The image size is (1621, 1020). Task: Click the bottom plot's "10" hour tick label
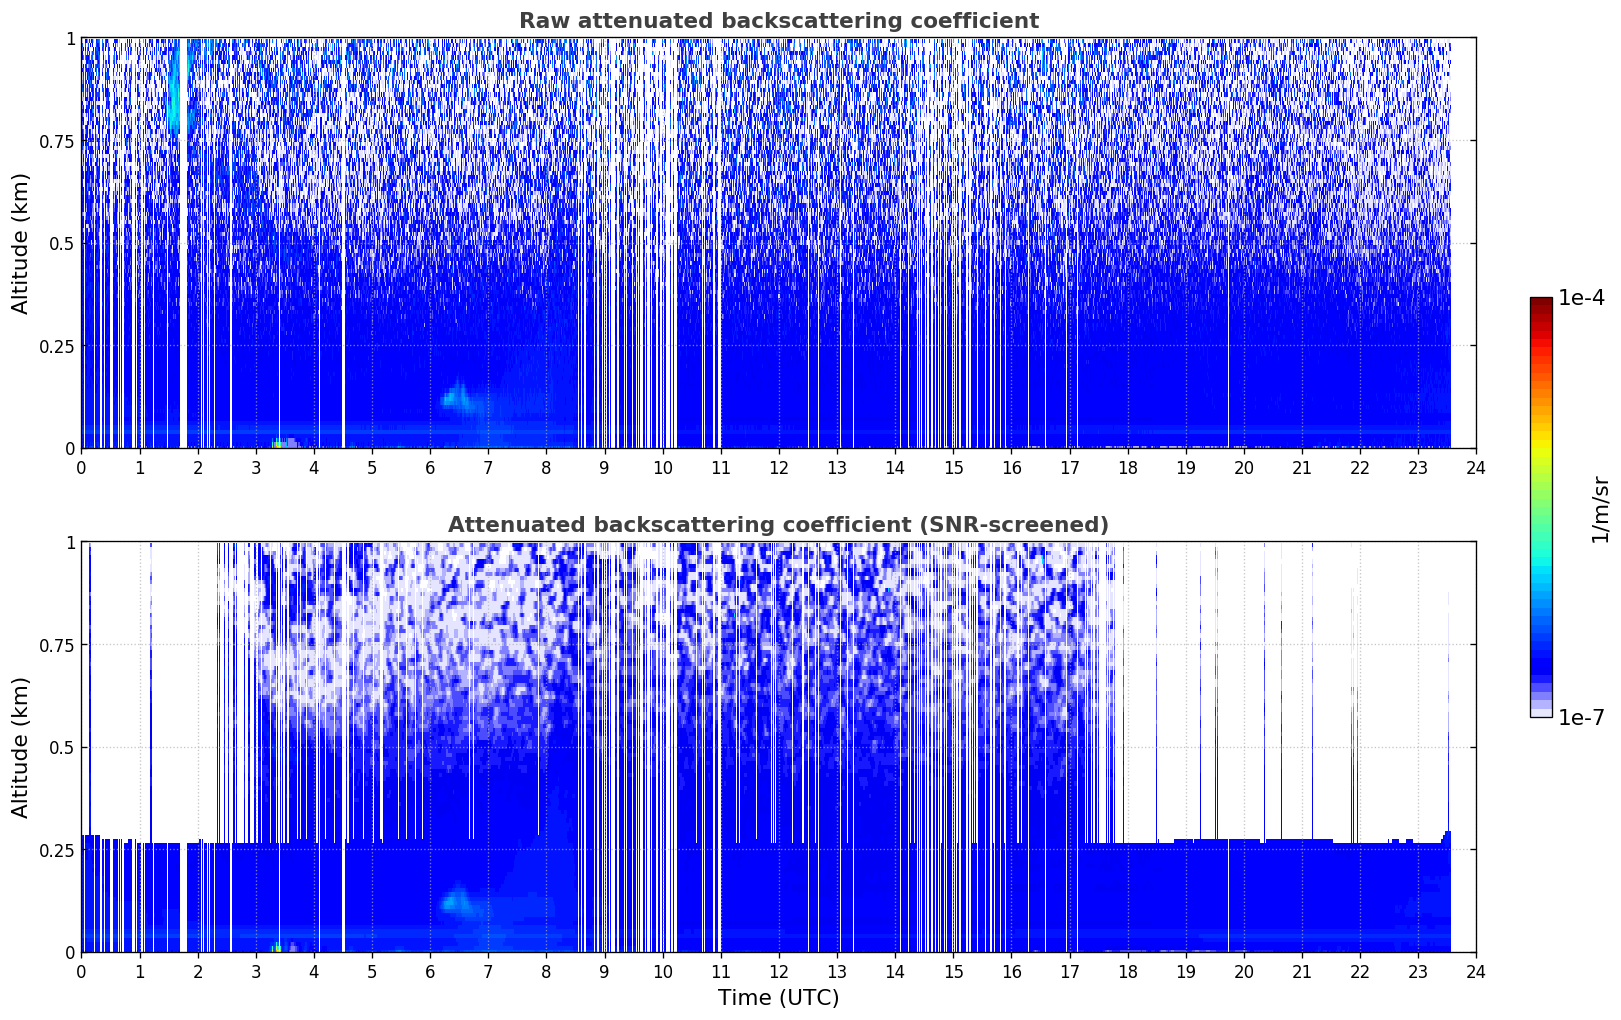click(x=663, y=971)
